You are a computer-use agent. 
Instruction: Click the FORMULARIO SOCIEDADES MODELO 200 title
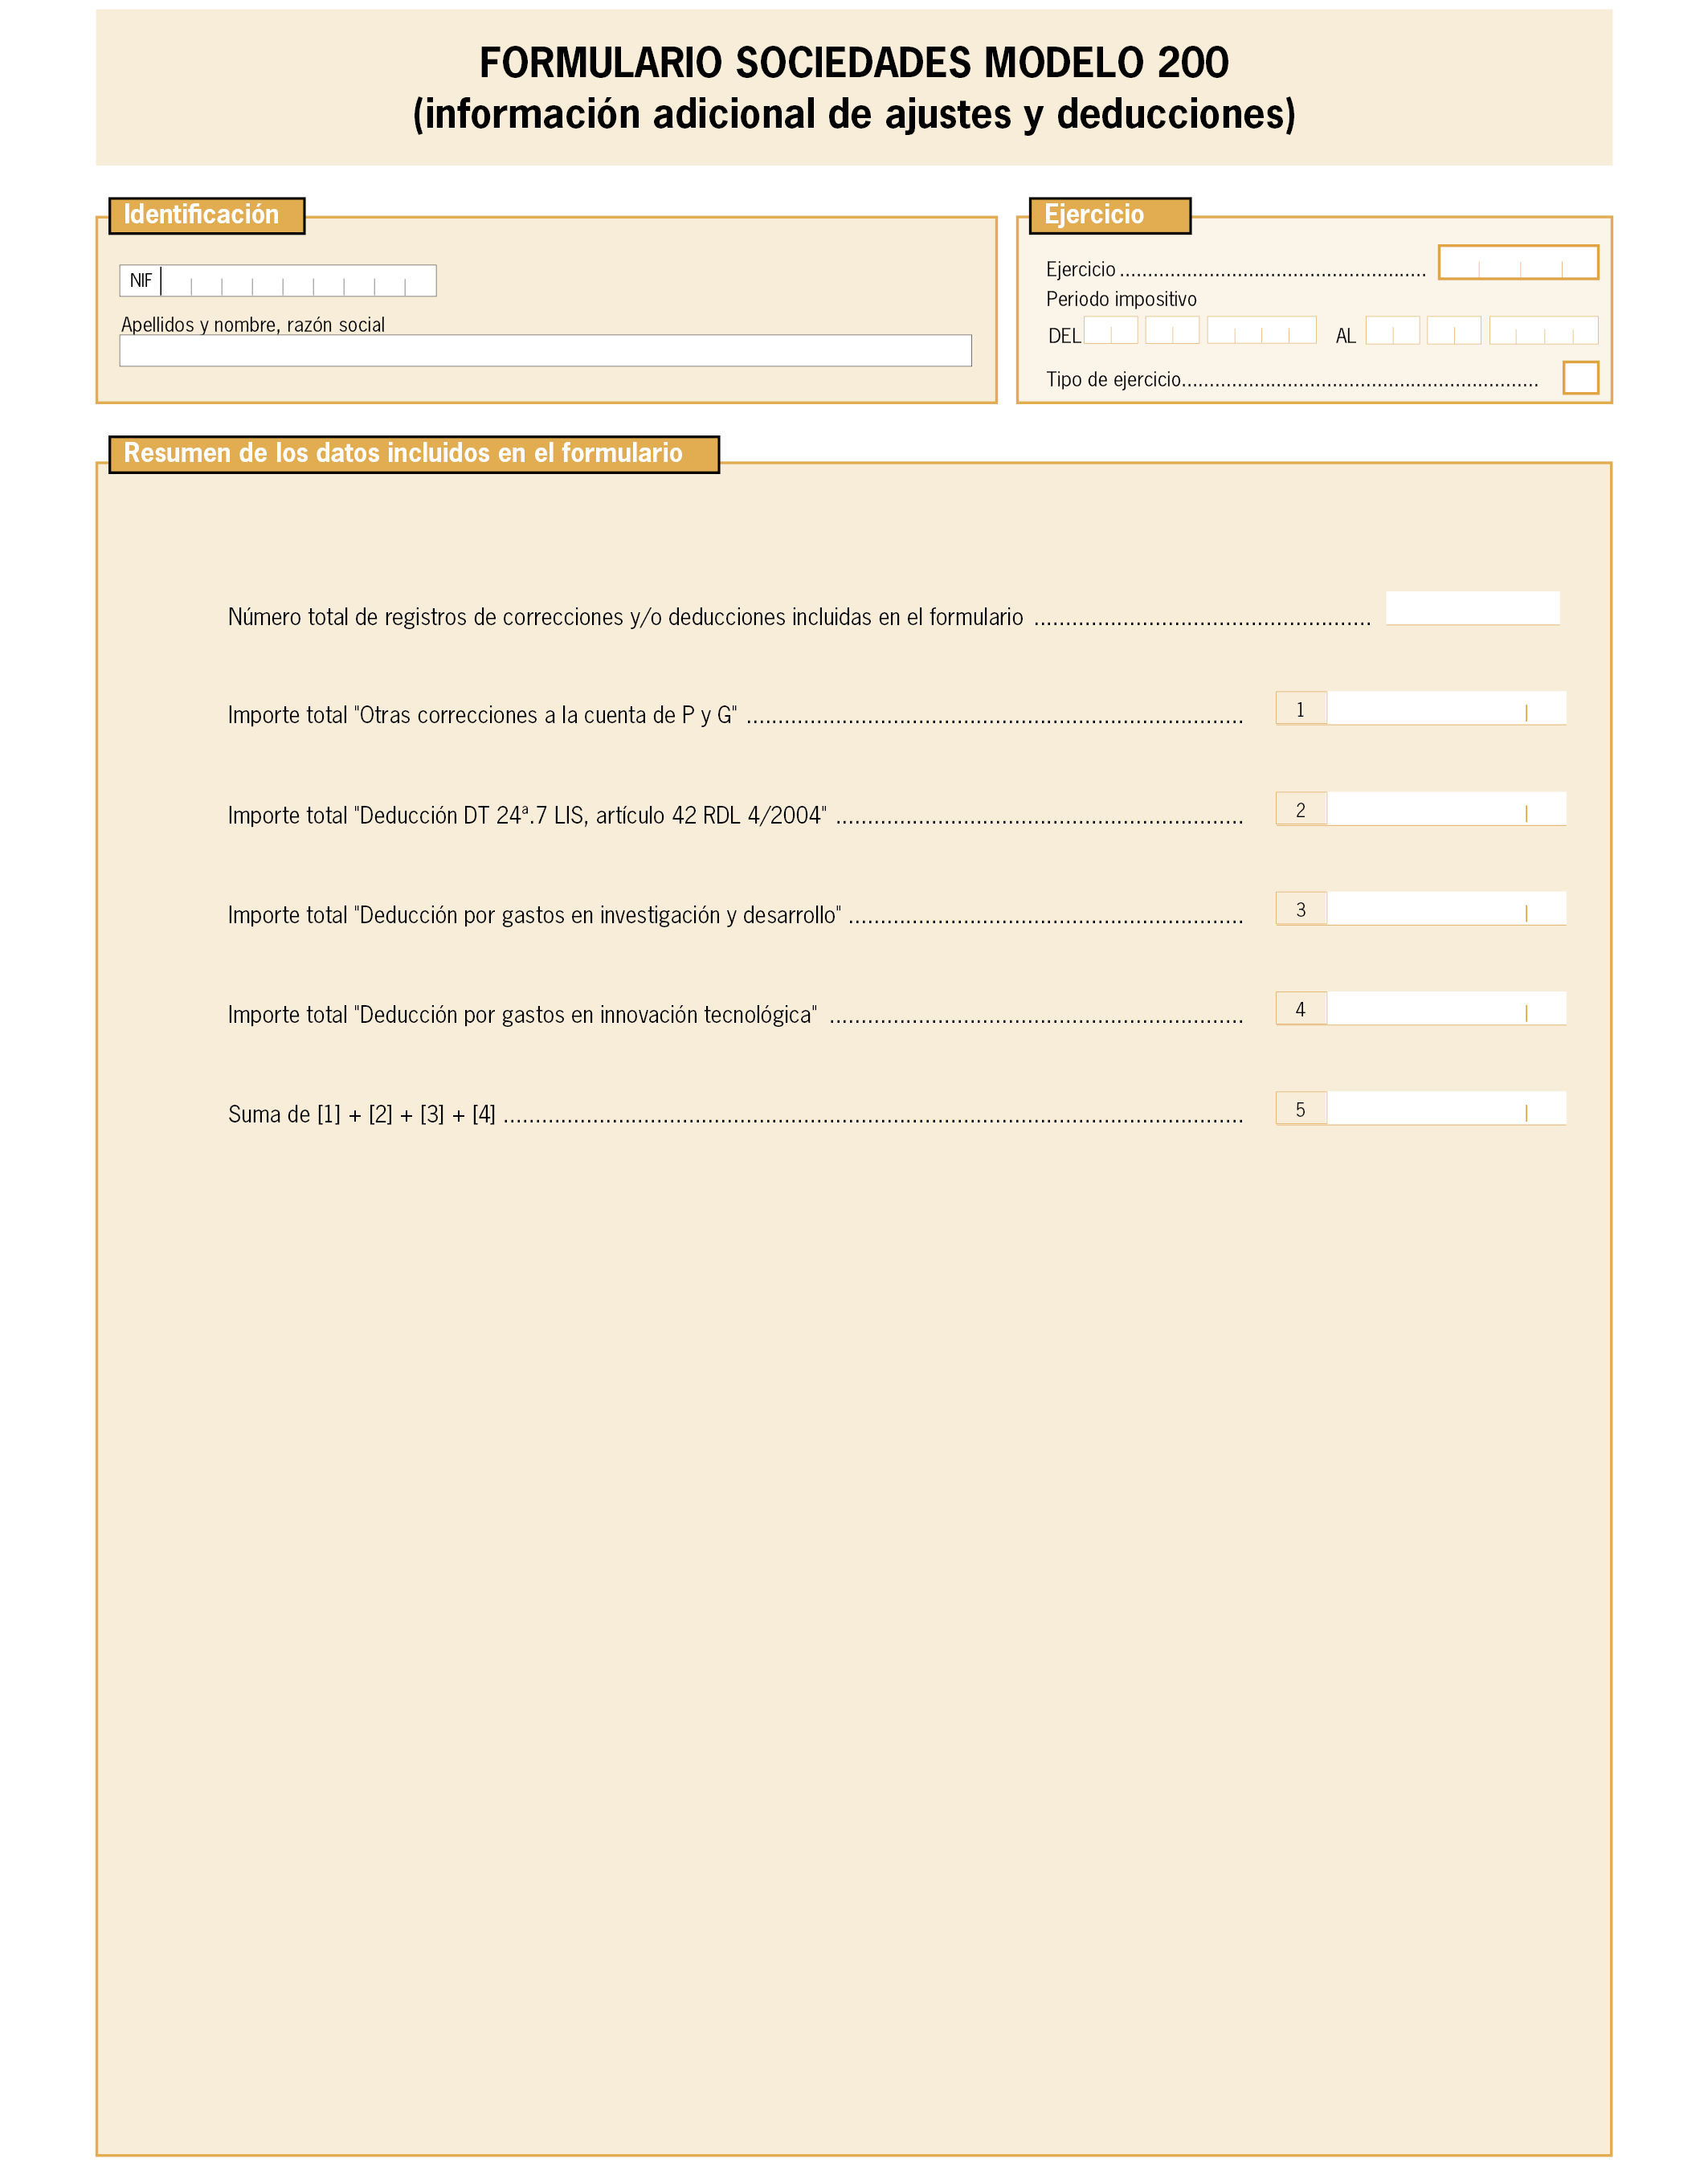point(854,62)
